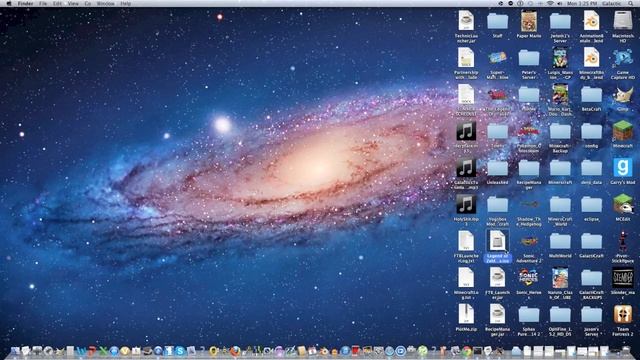The width and height of the screenshot is (640, 360).
Task: Open the Shadow The Hedgehog icon
Action: coord(529,205)
